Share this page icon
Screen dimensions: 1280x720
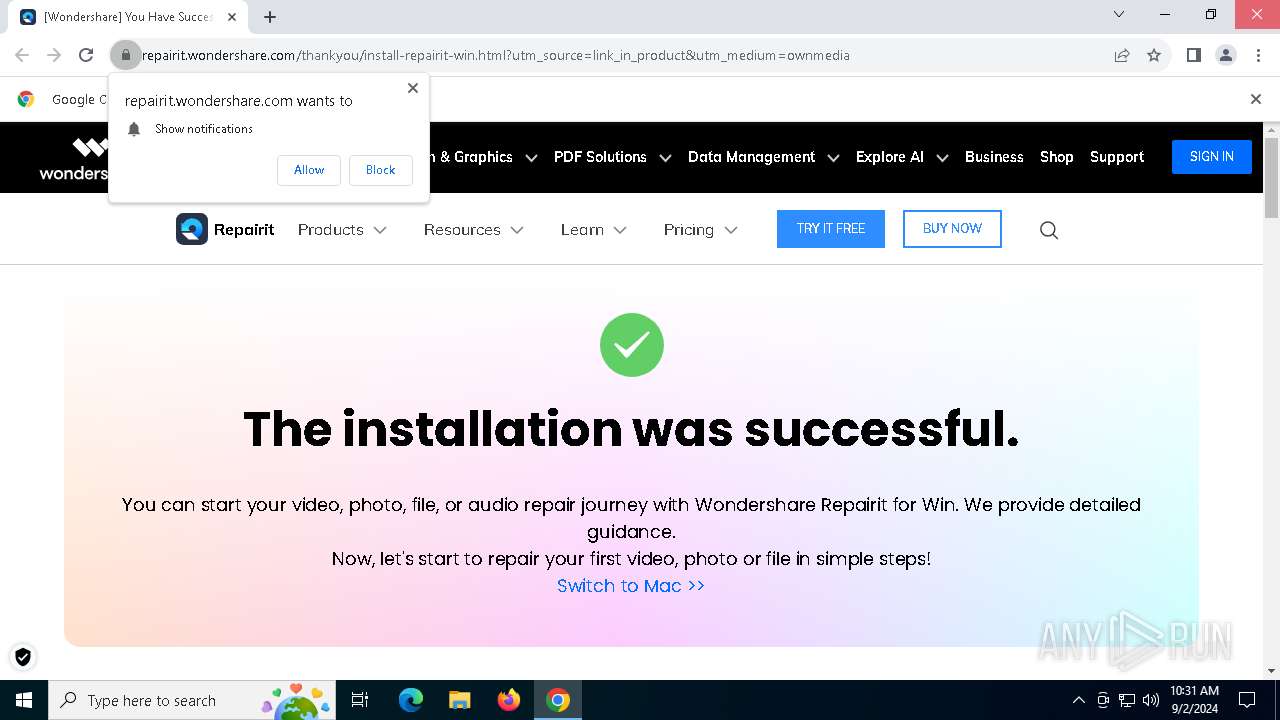(x=1122, y=56)
